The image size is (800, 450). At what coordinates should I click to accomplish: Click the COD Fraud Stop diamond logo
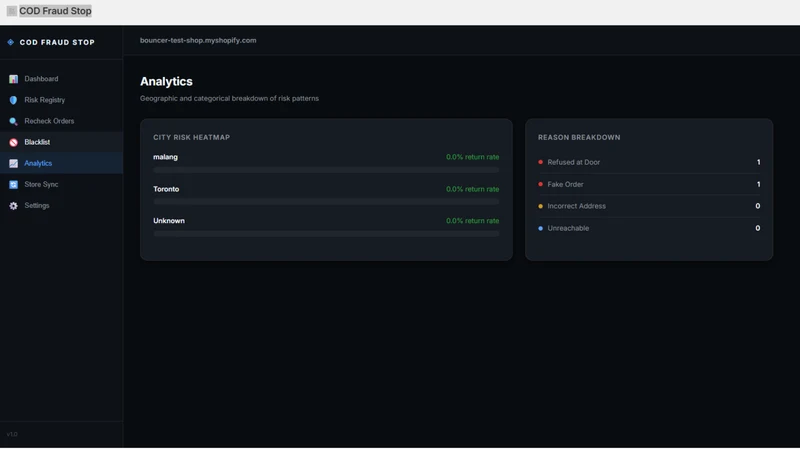(11, 42)
